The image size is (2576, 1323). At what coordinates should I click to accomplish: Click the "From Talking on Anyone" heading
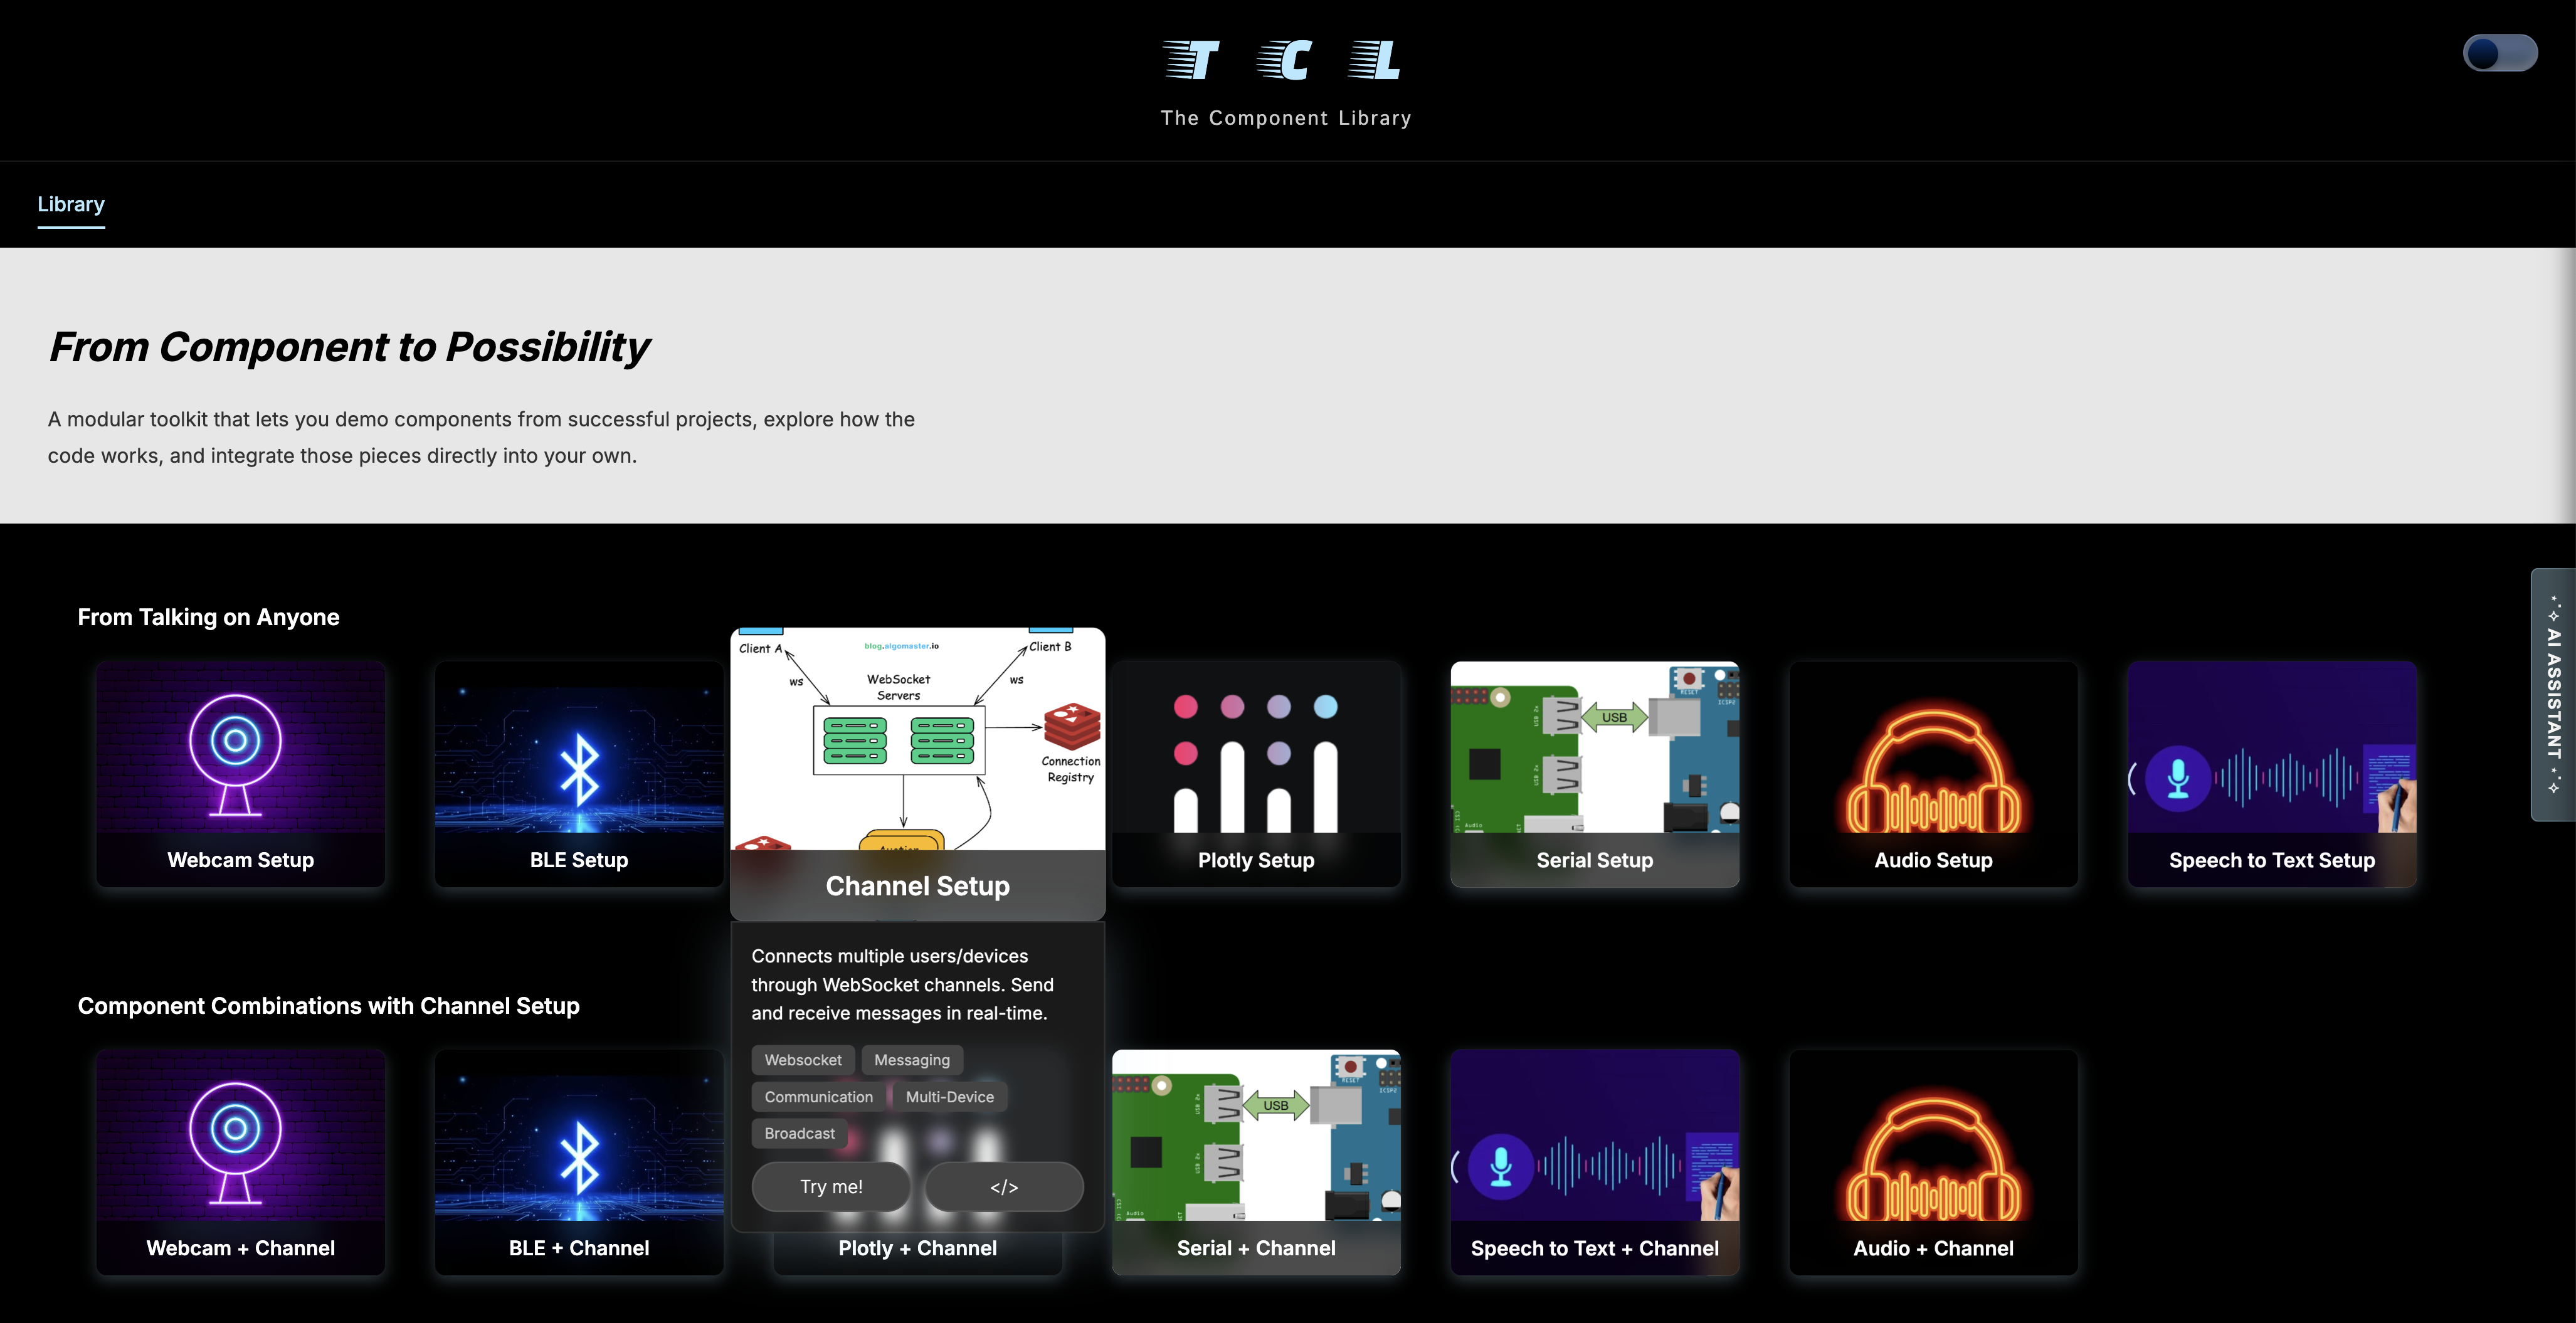click(209, 617)
